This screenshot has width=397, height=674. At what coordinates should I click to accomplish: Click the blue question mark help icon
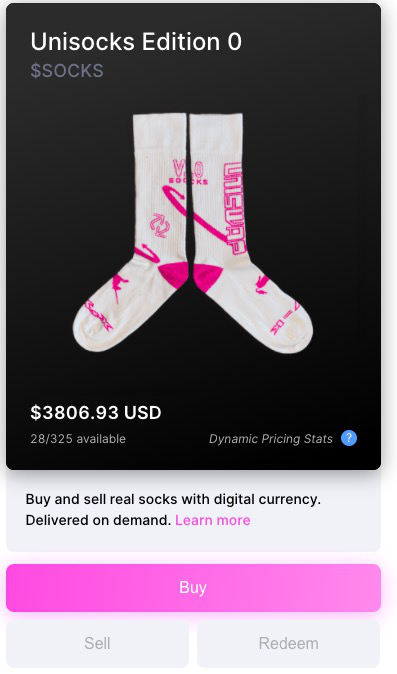coord(349,438)
